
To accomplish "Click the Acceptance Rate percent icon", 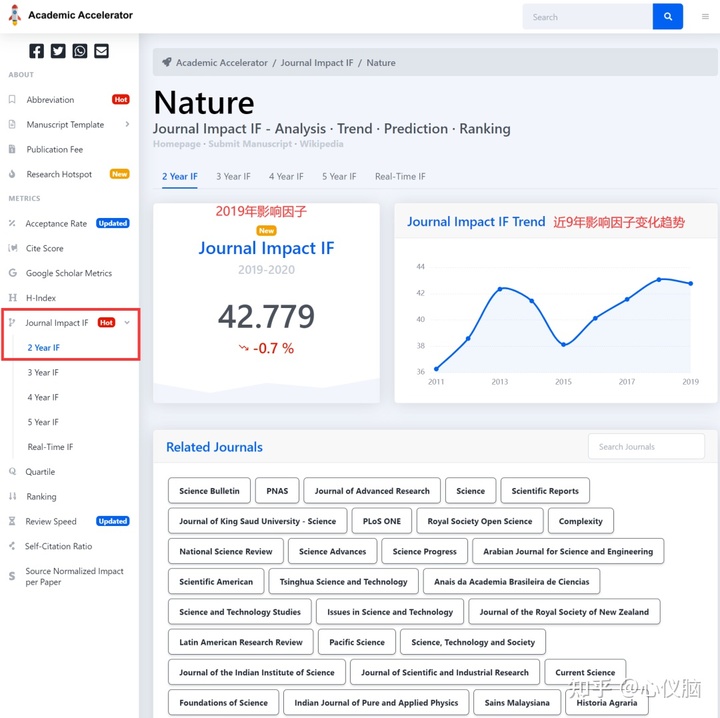I will pos(12,223).
